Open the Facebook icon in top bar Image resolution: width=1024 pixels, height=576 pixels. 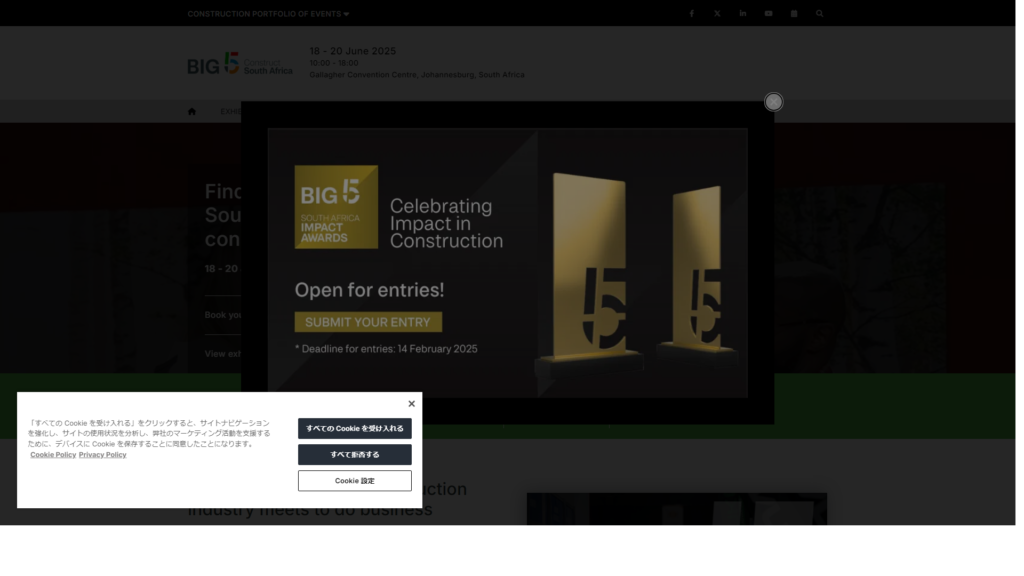692,14
